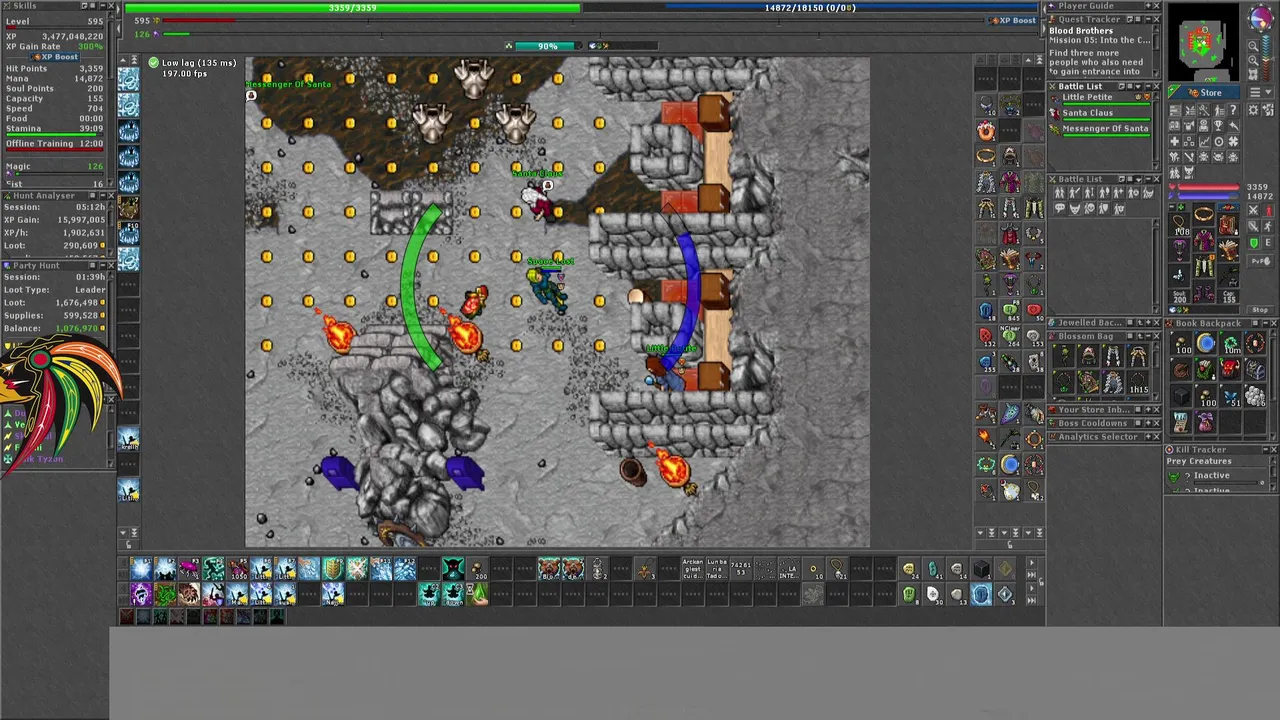Select the 1h15 amulet in Blossom Bag

(x=1139, y=382)
